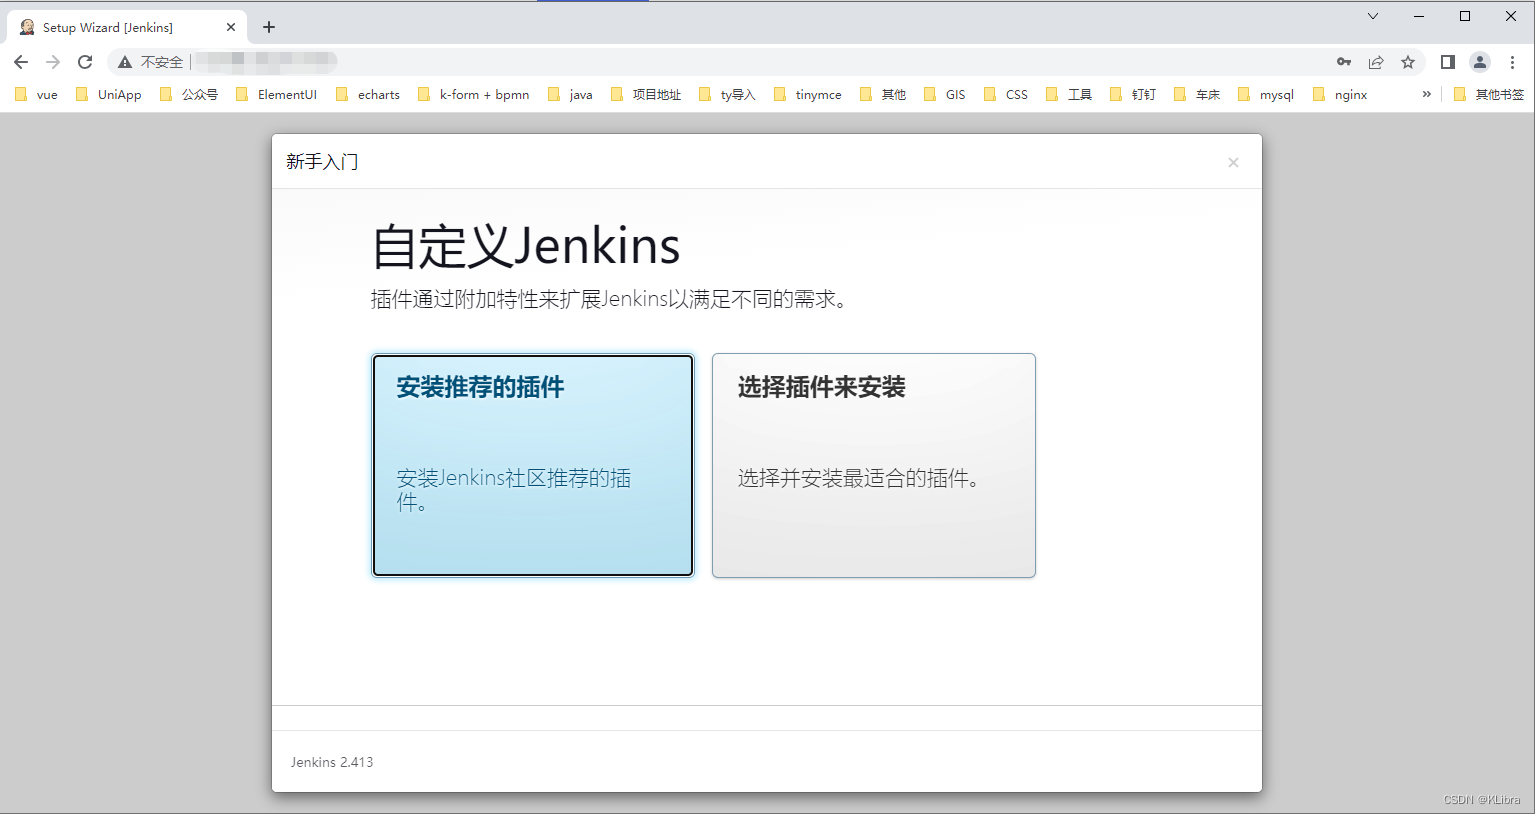Maximize the Chrome window

coord(1465,16)
